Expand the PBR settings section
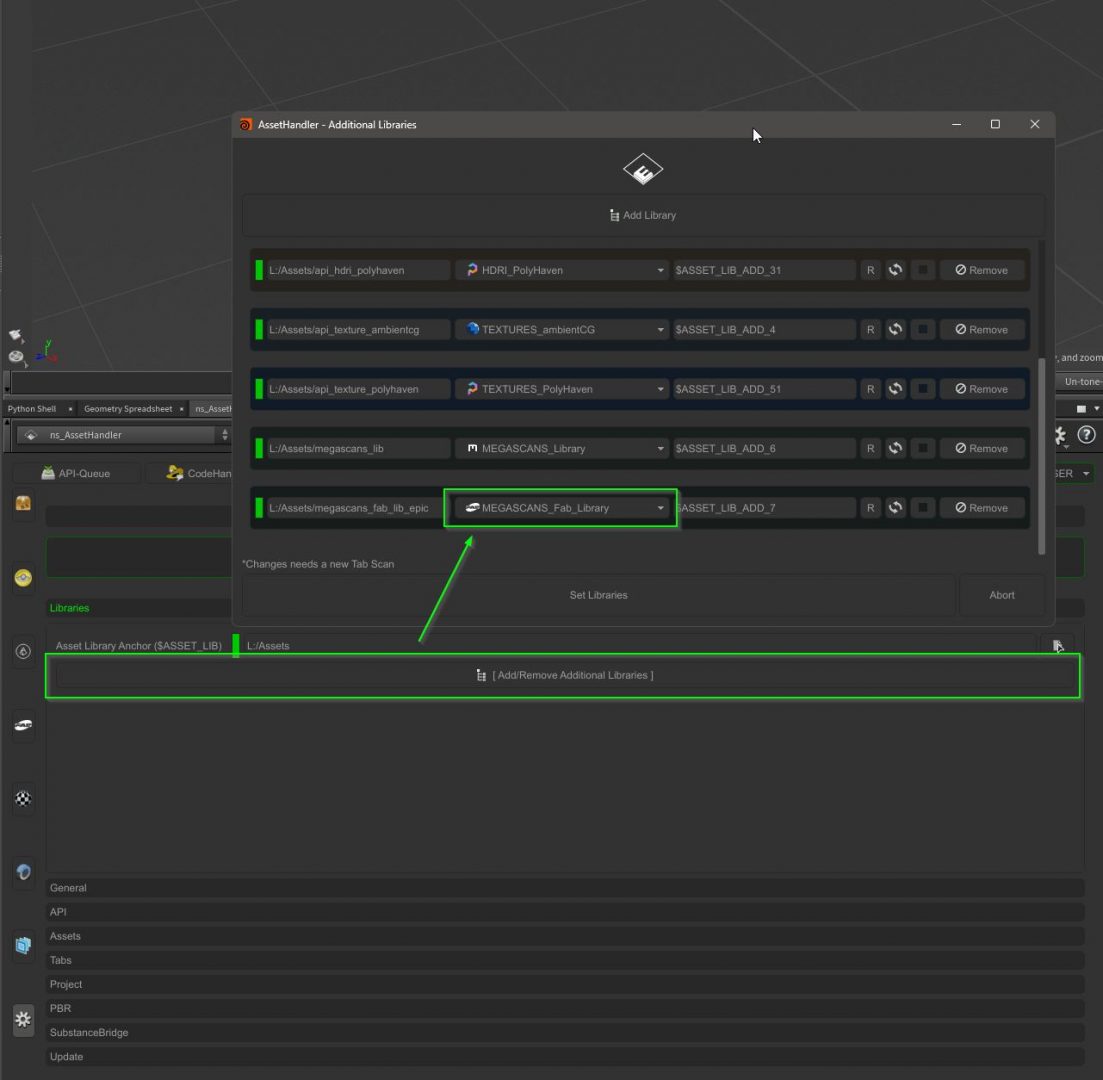The width and height of the screenshot is (1103, 1080). 565,1008
